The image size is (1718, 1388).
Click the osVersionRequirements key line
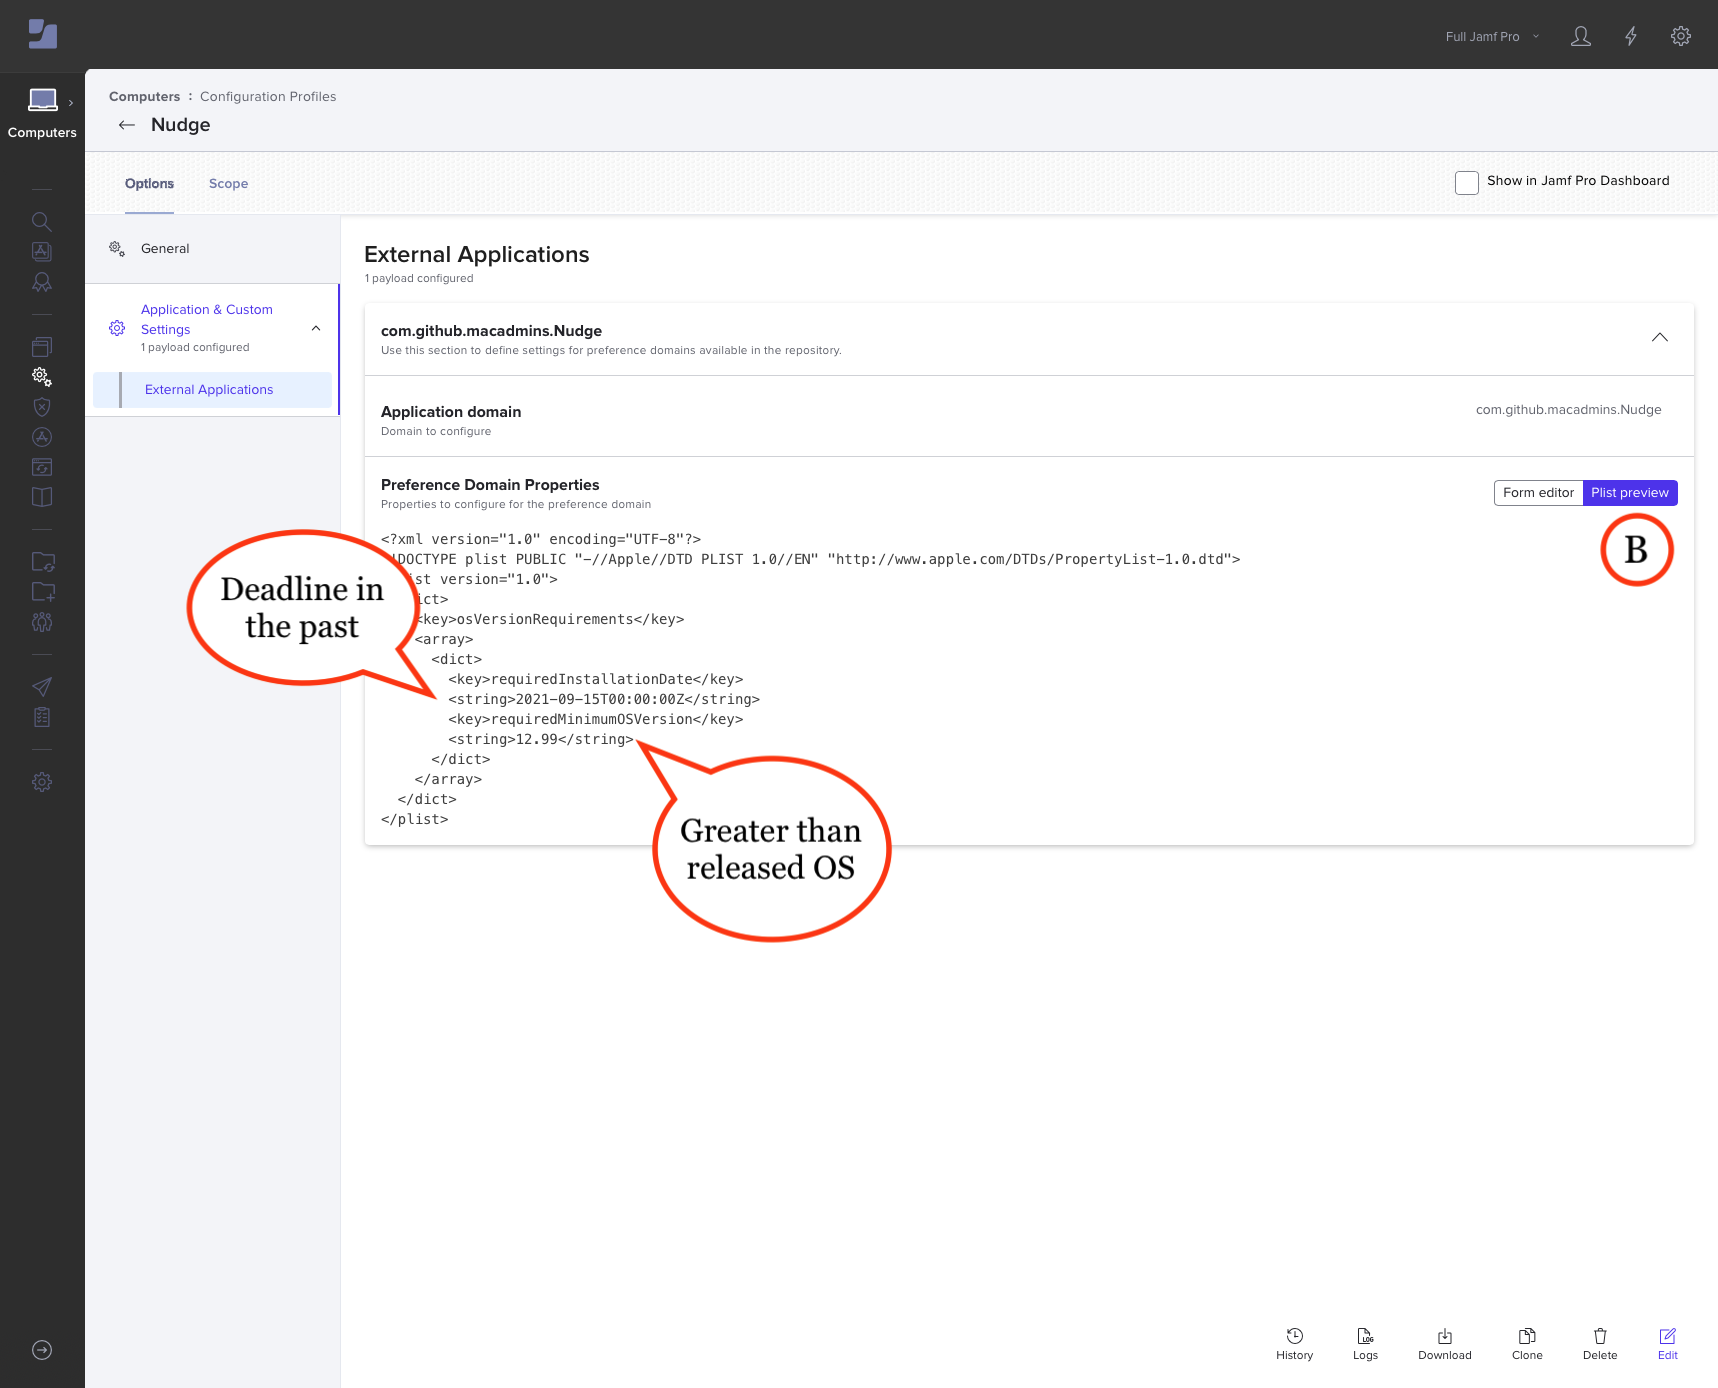(x=550, y=620)
